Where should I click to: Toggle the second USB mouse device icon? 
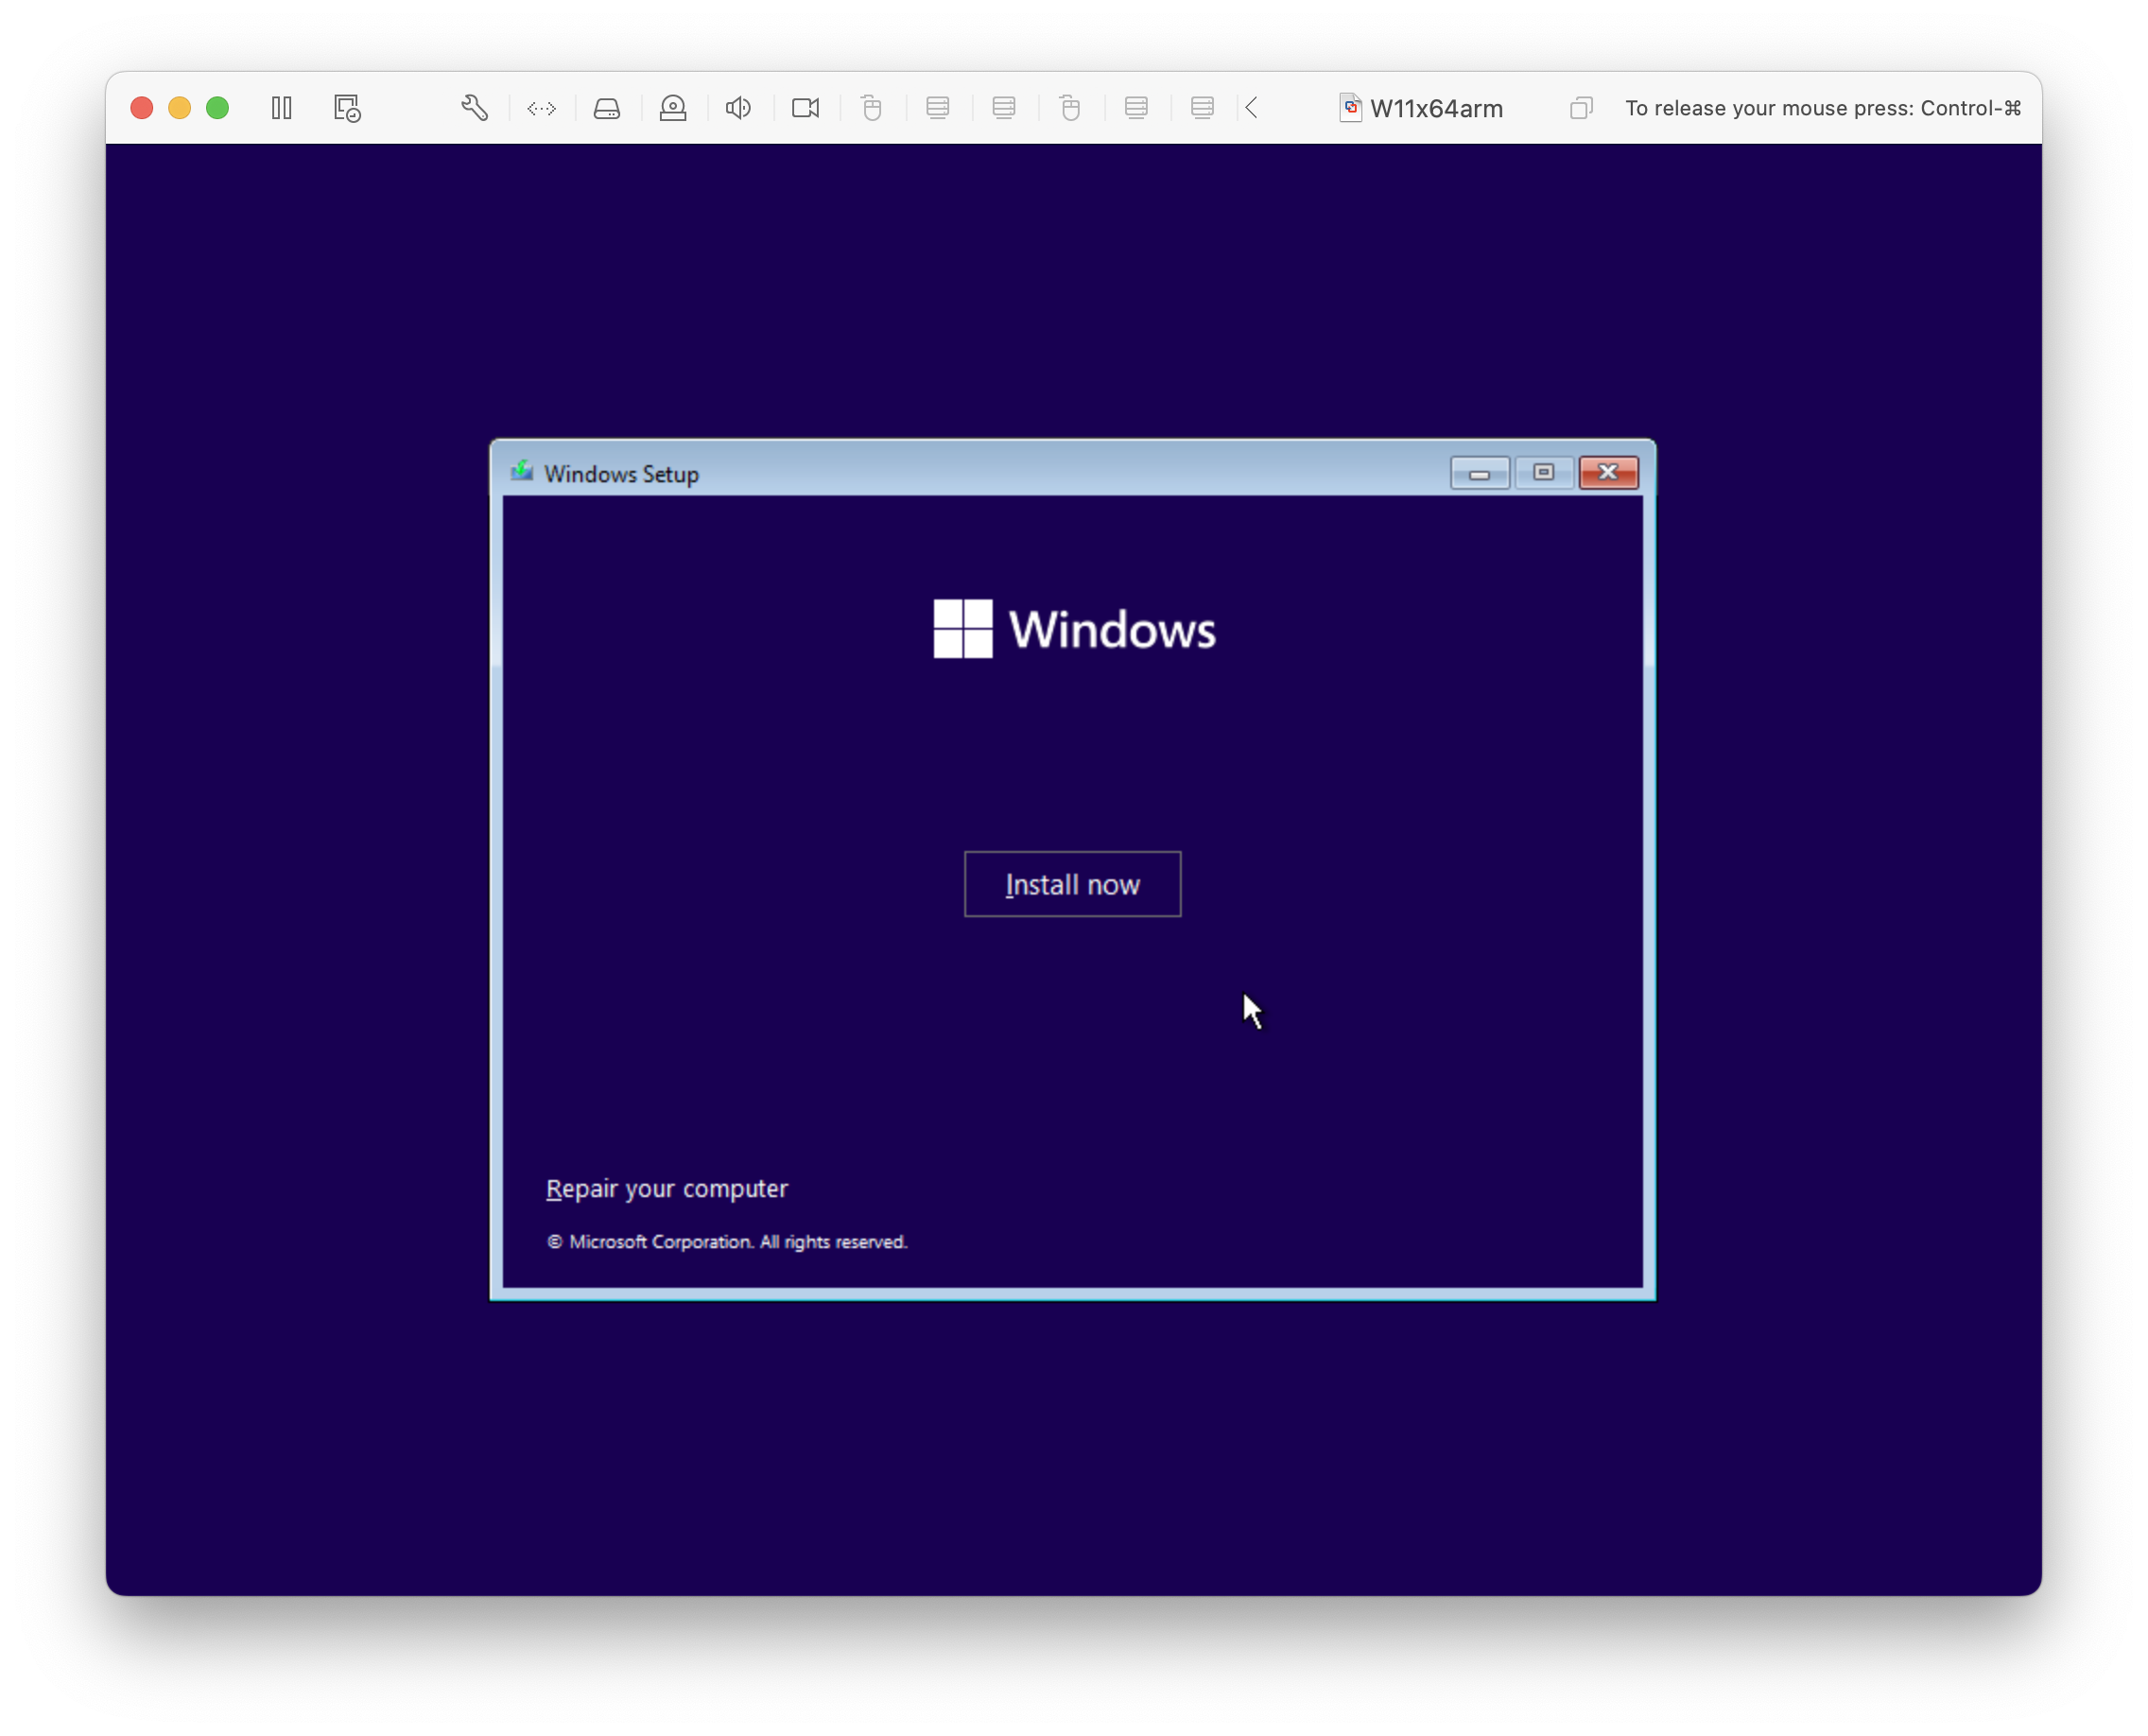[x=1070, y=108]
